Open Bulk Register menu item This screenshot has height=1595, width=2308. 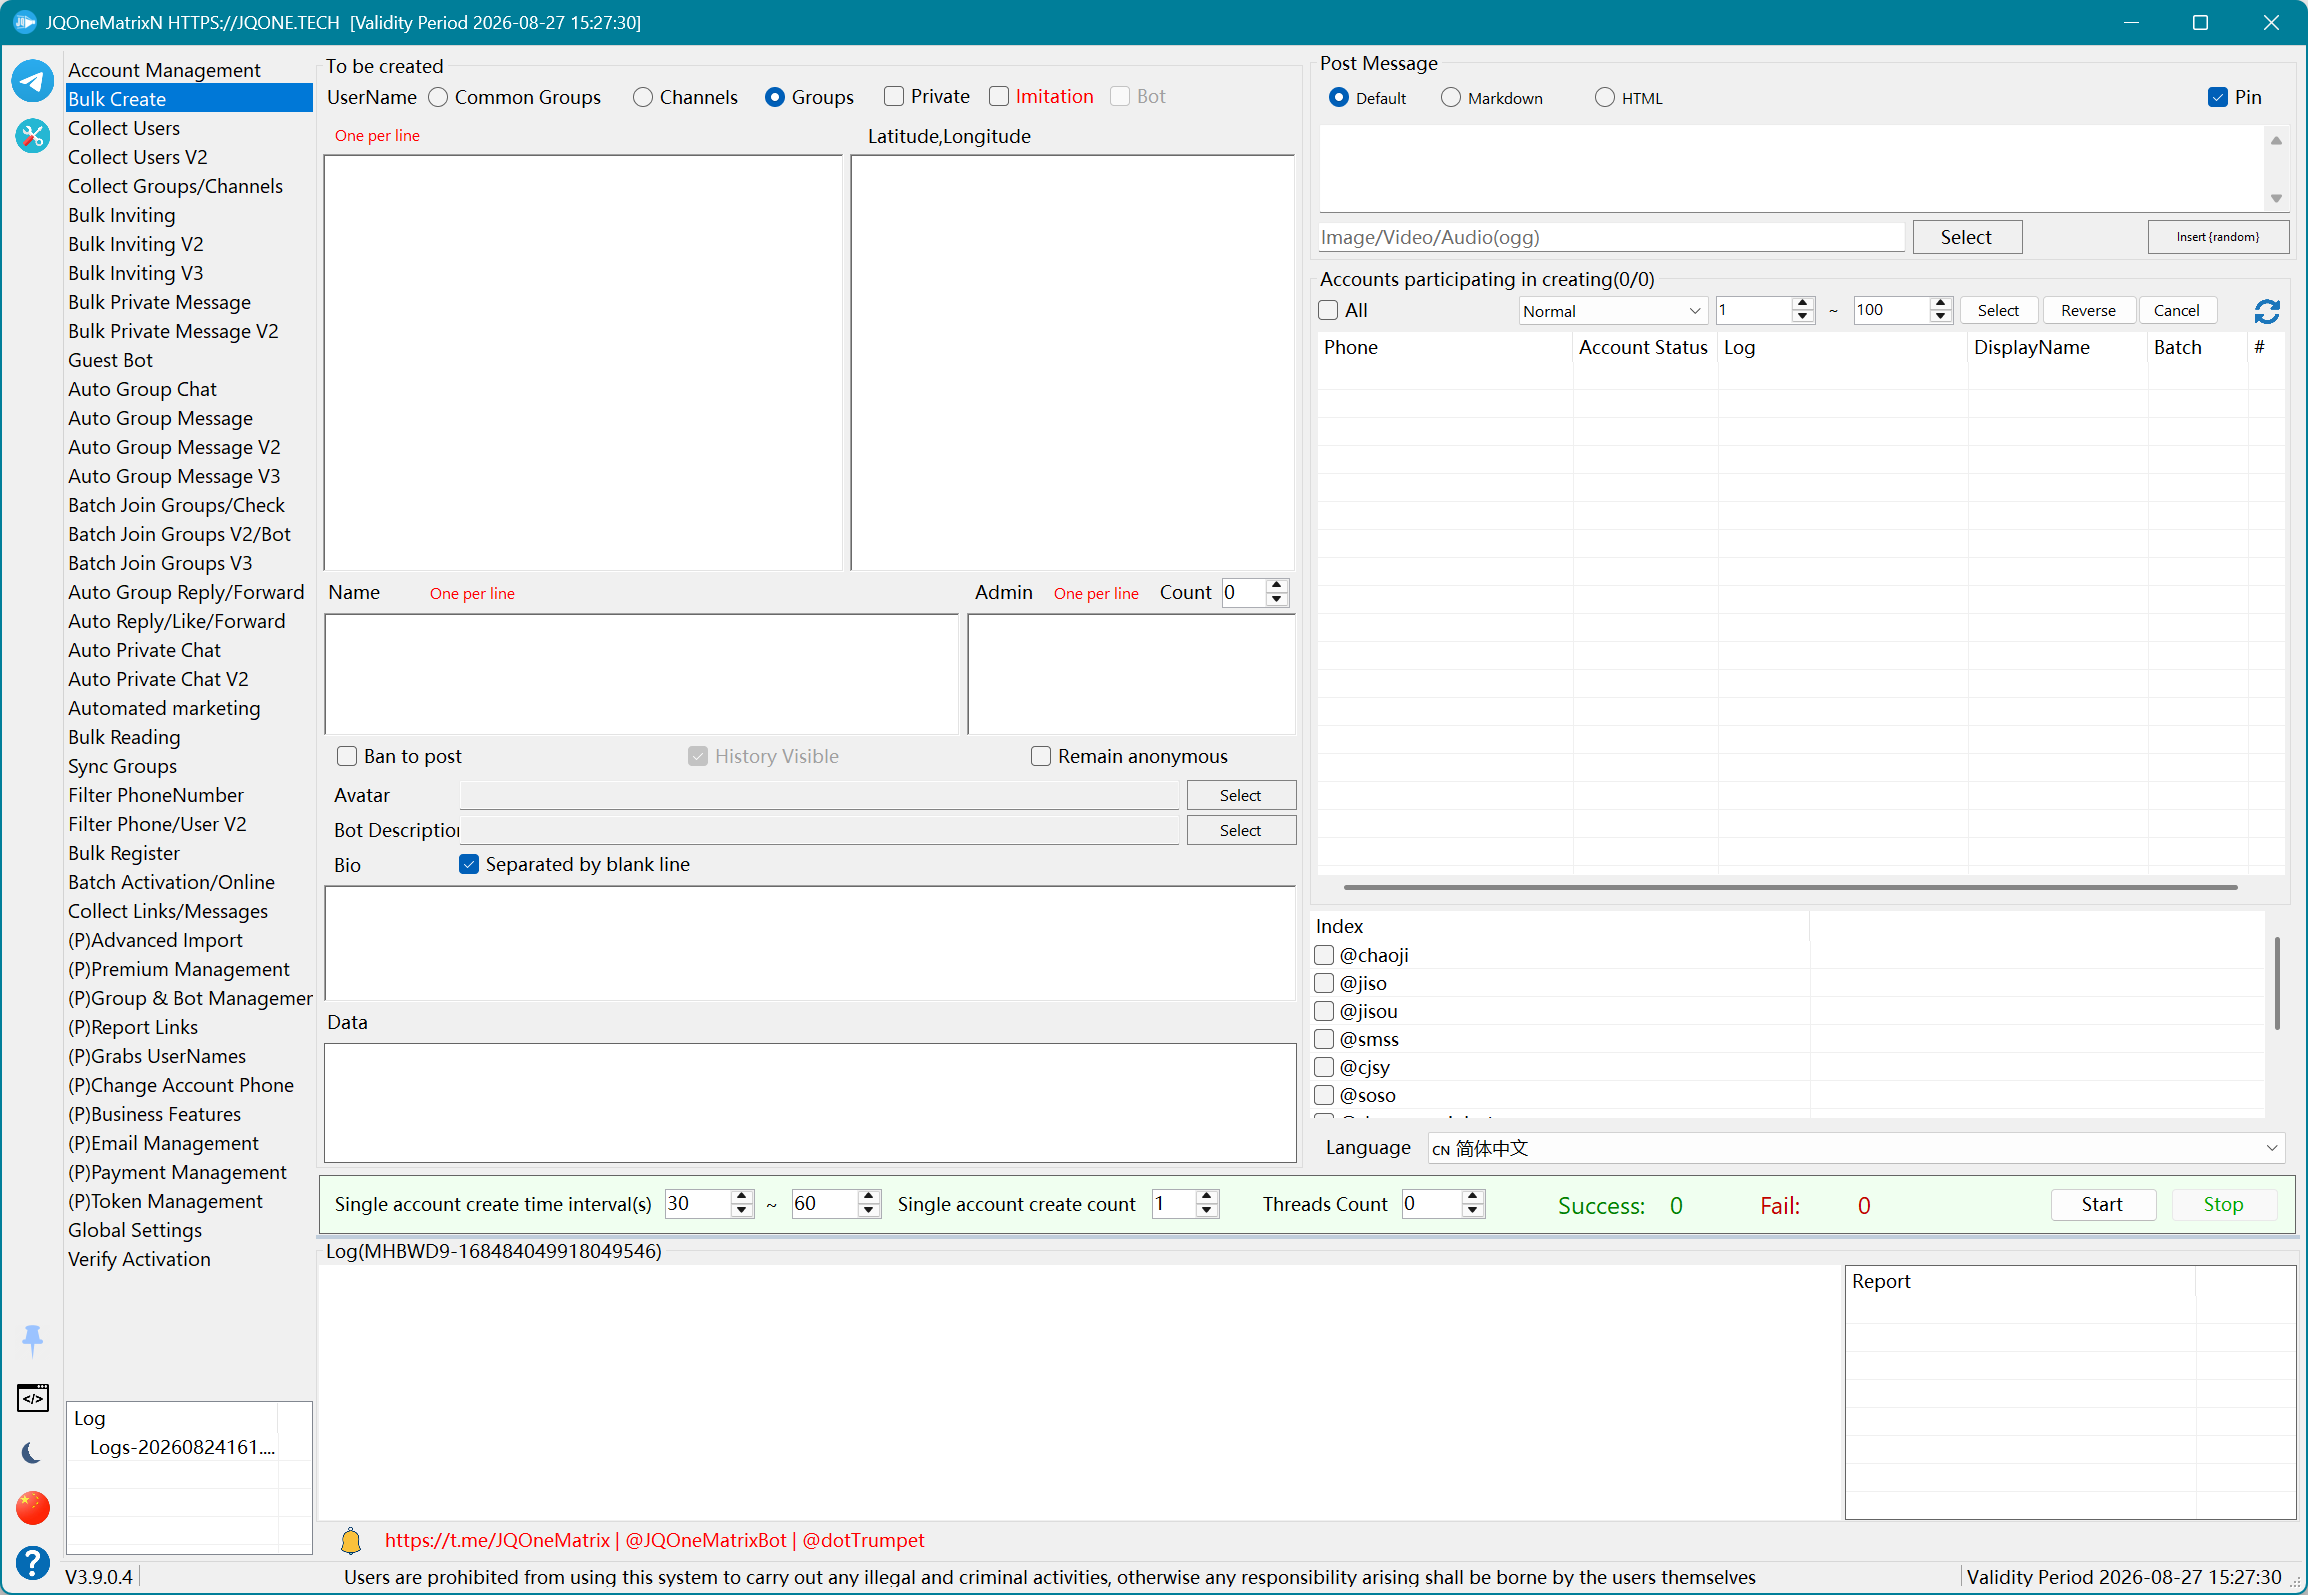point(124,853)
